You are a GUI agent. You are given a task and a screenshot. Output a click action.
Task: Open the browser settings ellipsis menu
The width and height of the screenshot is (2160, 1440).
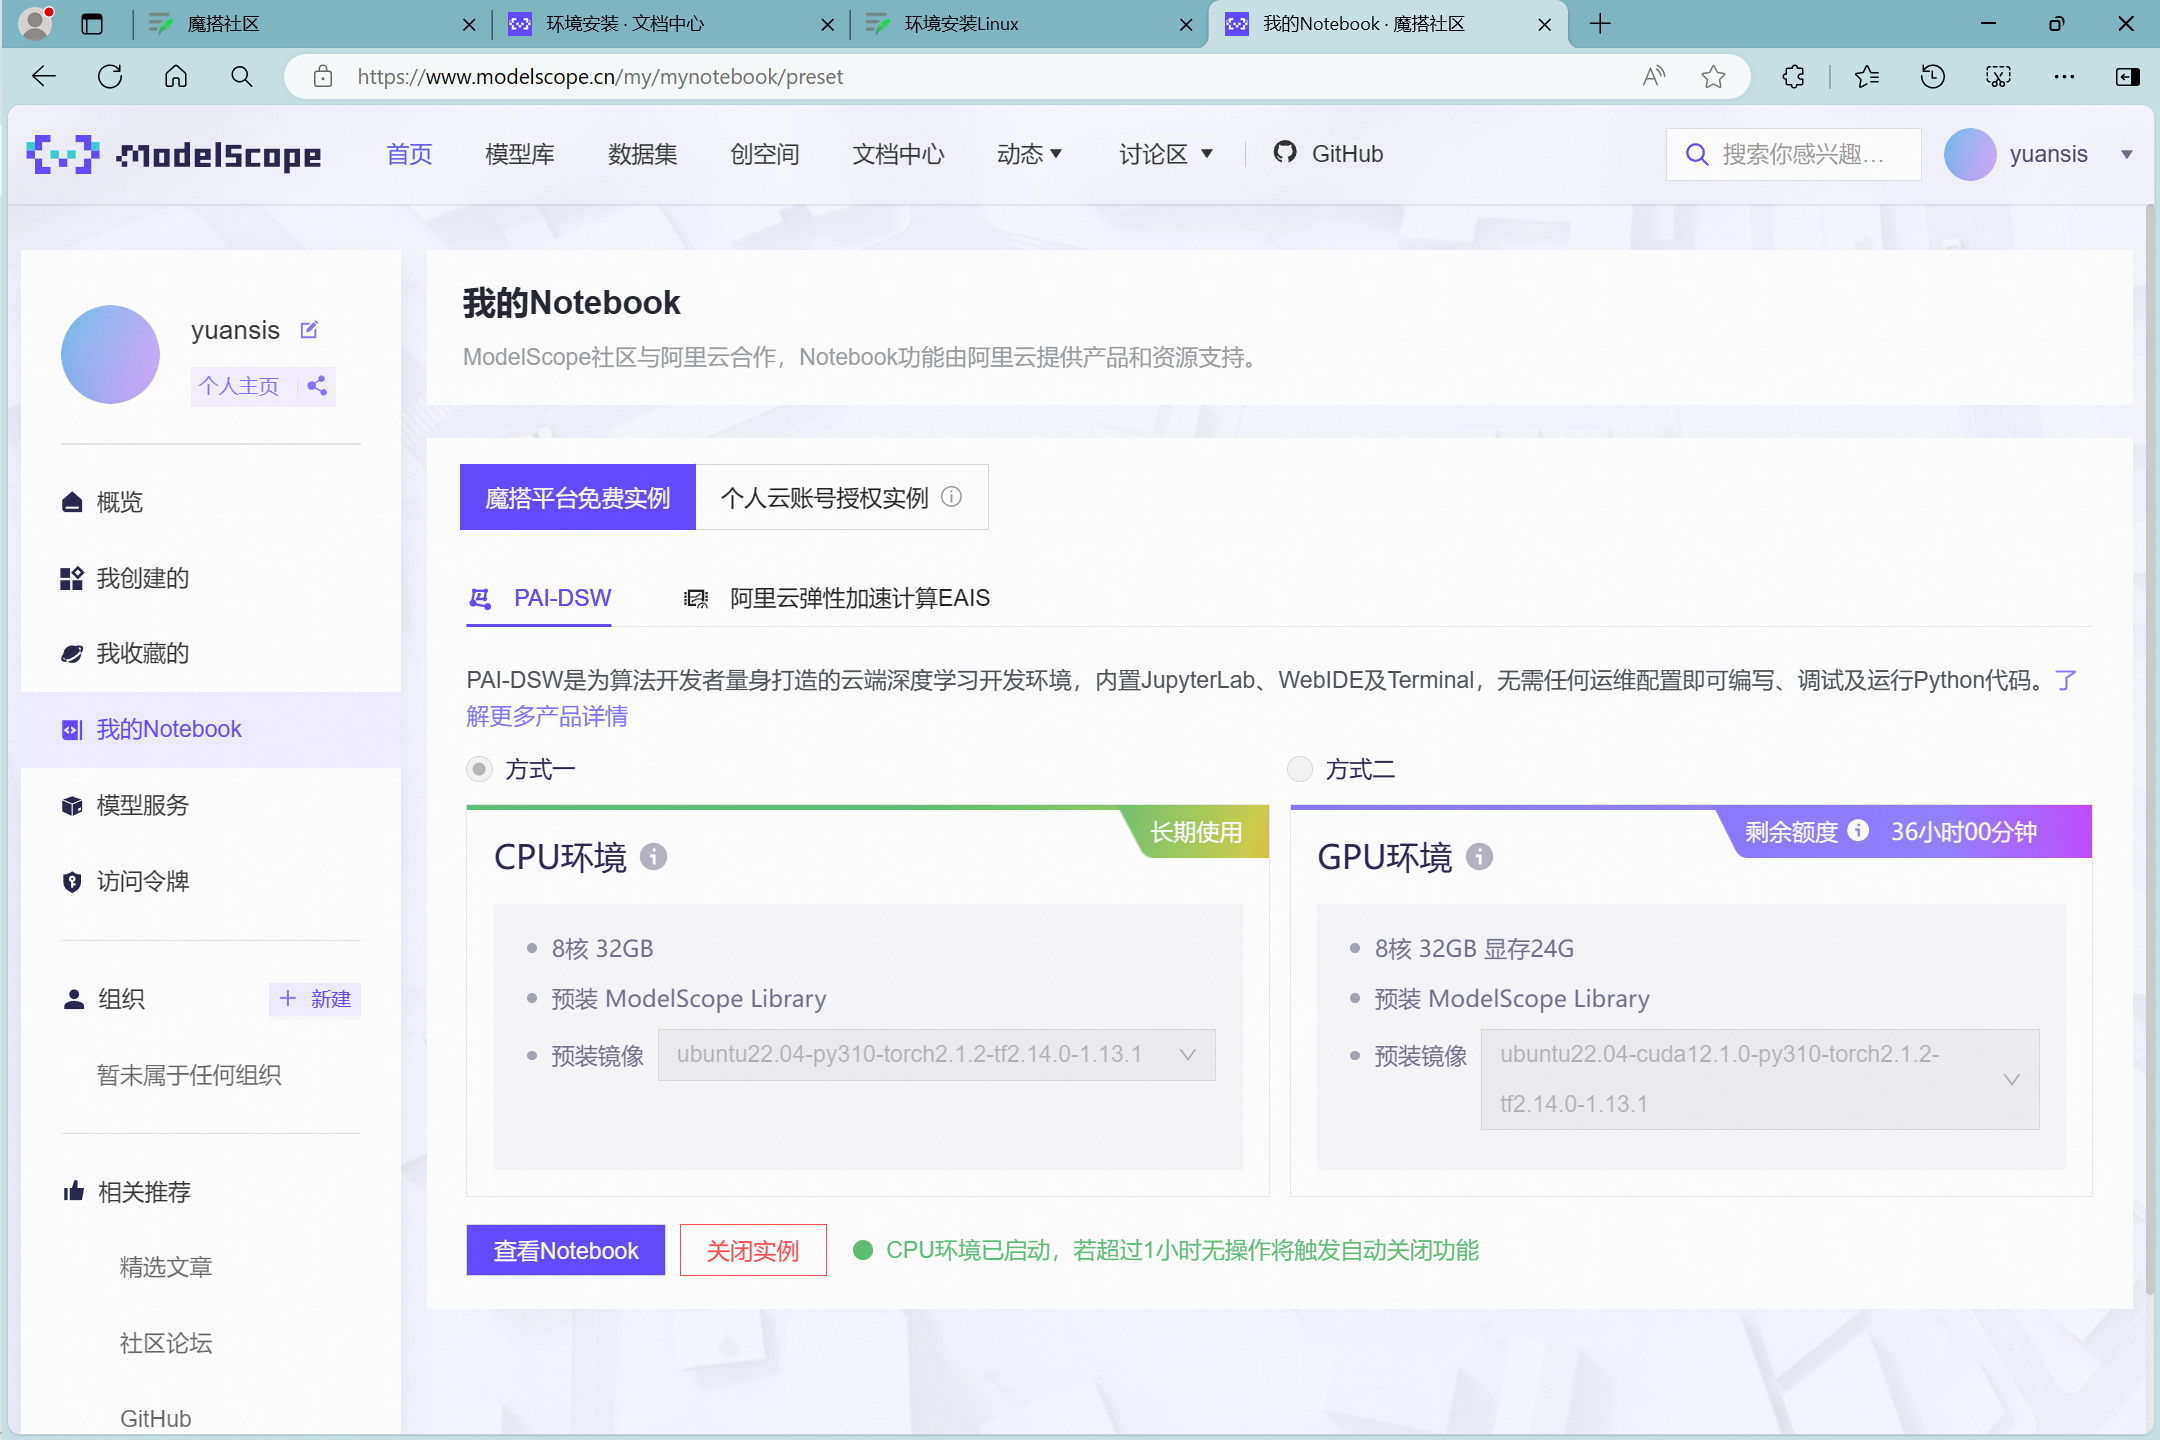click(x=2064, y=76)
